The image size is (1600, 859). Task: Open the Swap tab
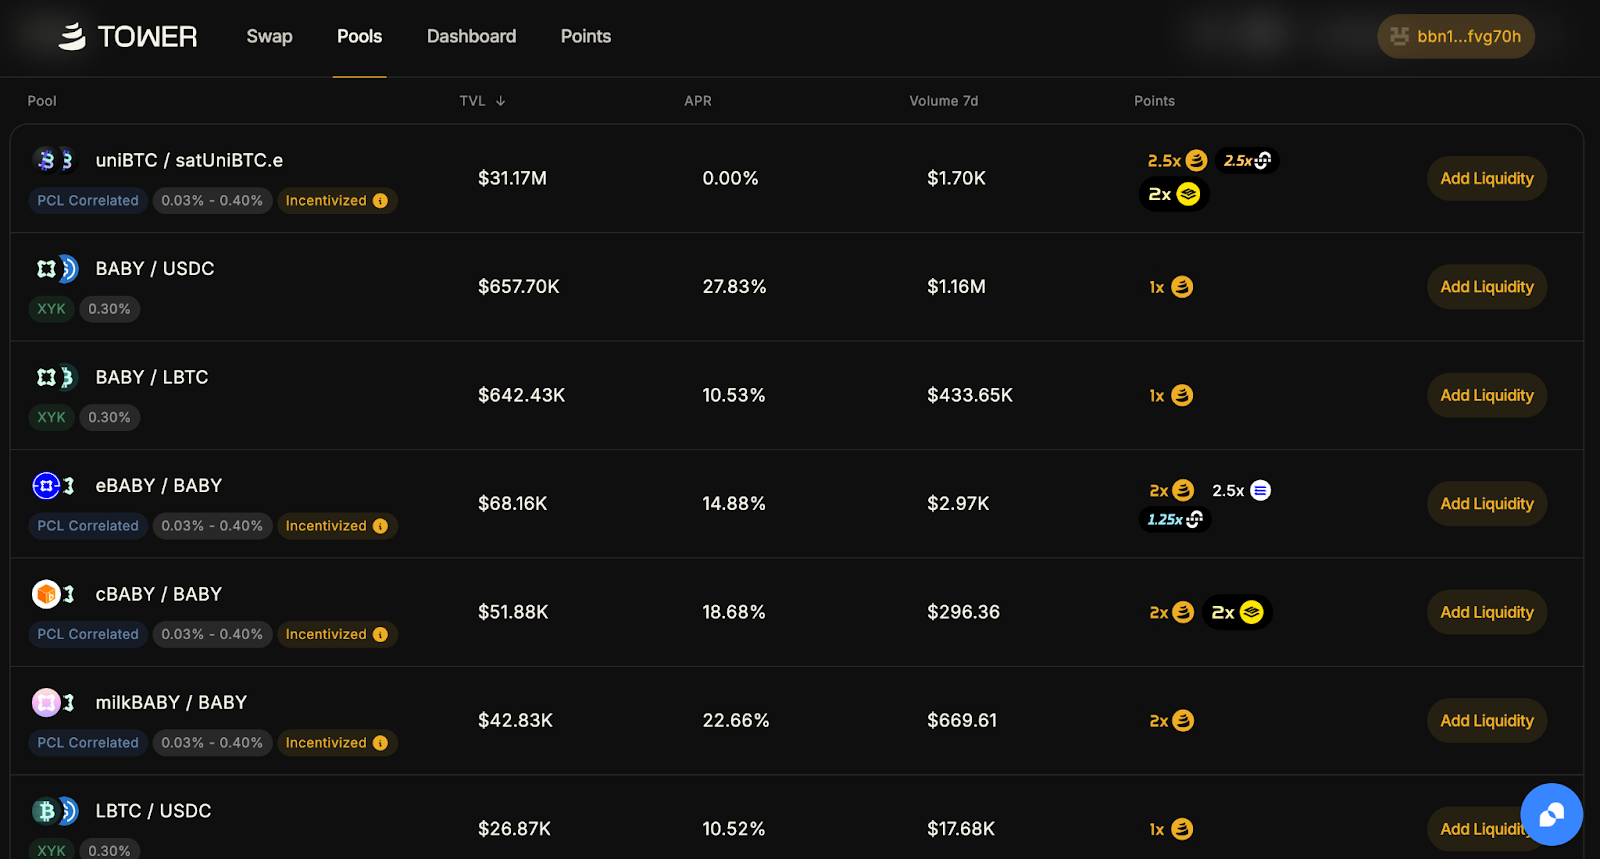(x=269, y=36)
